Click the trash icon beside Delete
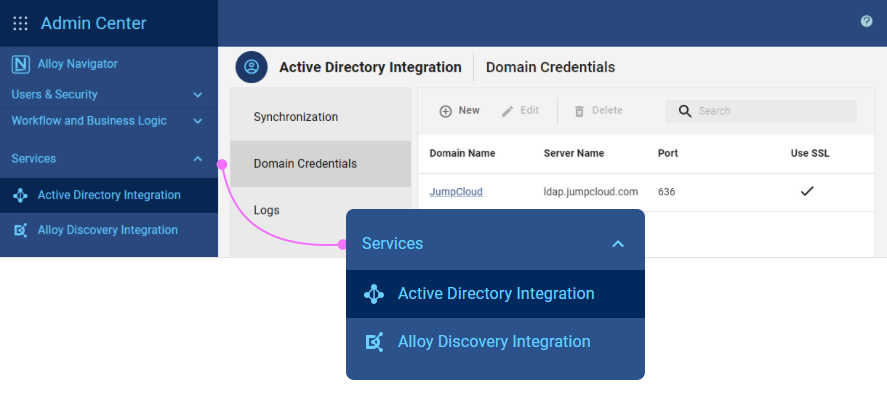Viewport: 887px width, 397px height. [x=579, y=111]
